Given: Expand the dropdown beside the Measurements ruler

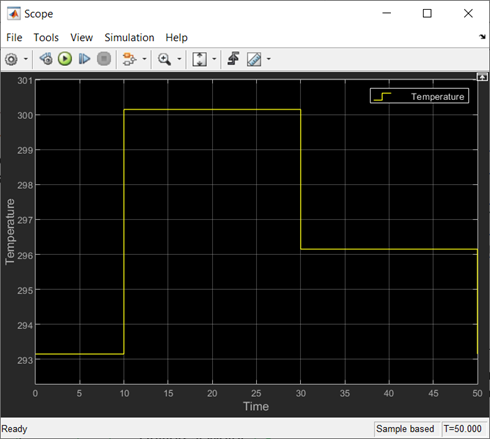Looking at the screenshot, I should (x=269, y=59).
